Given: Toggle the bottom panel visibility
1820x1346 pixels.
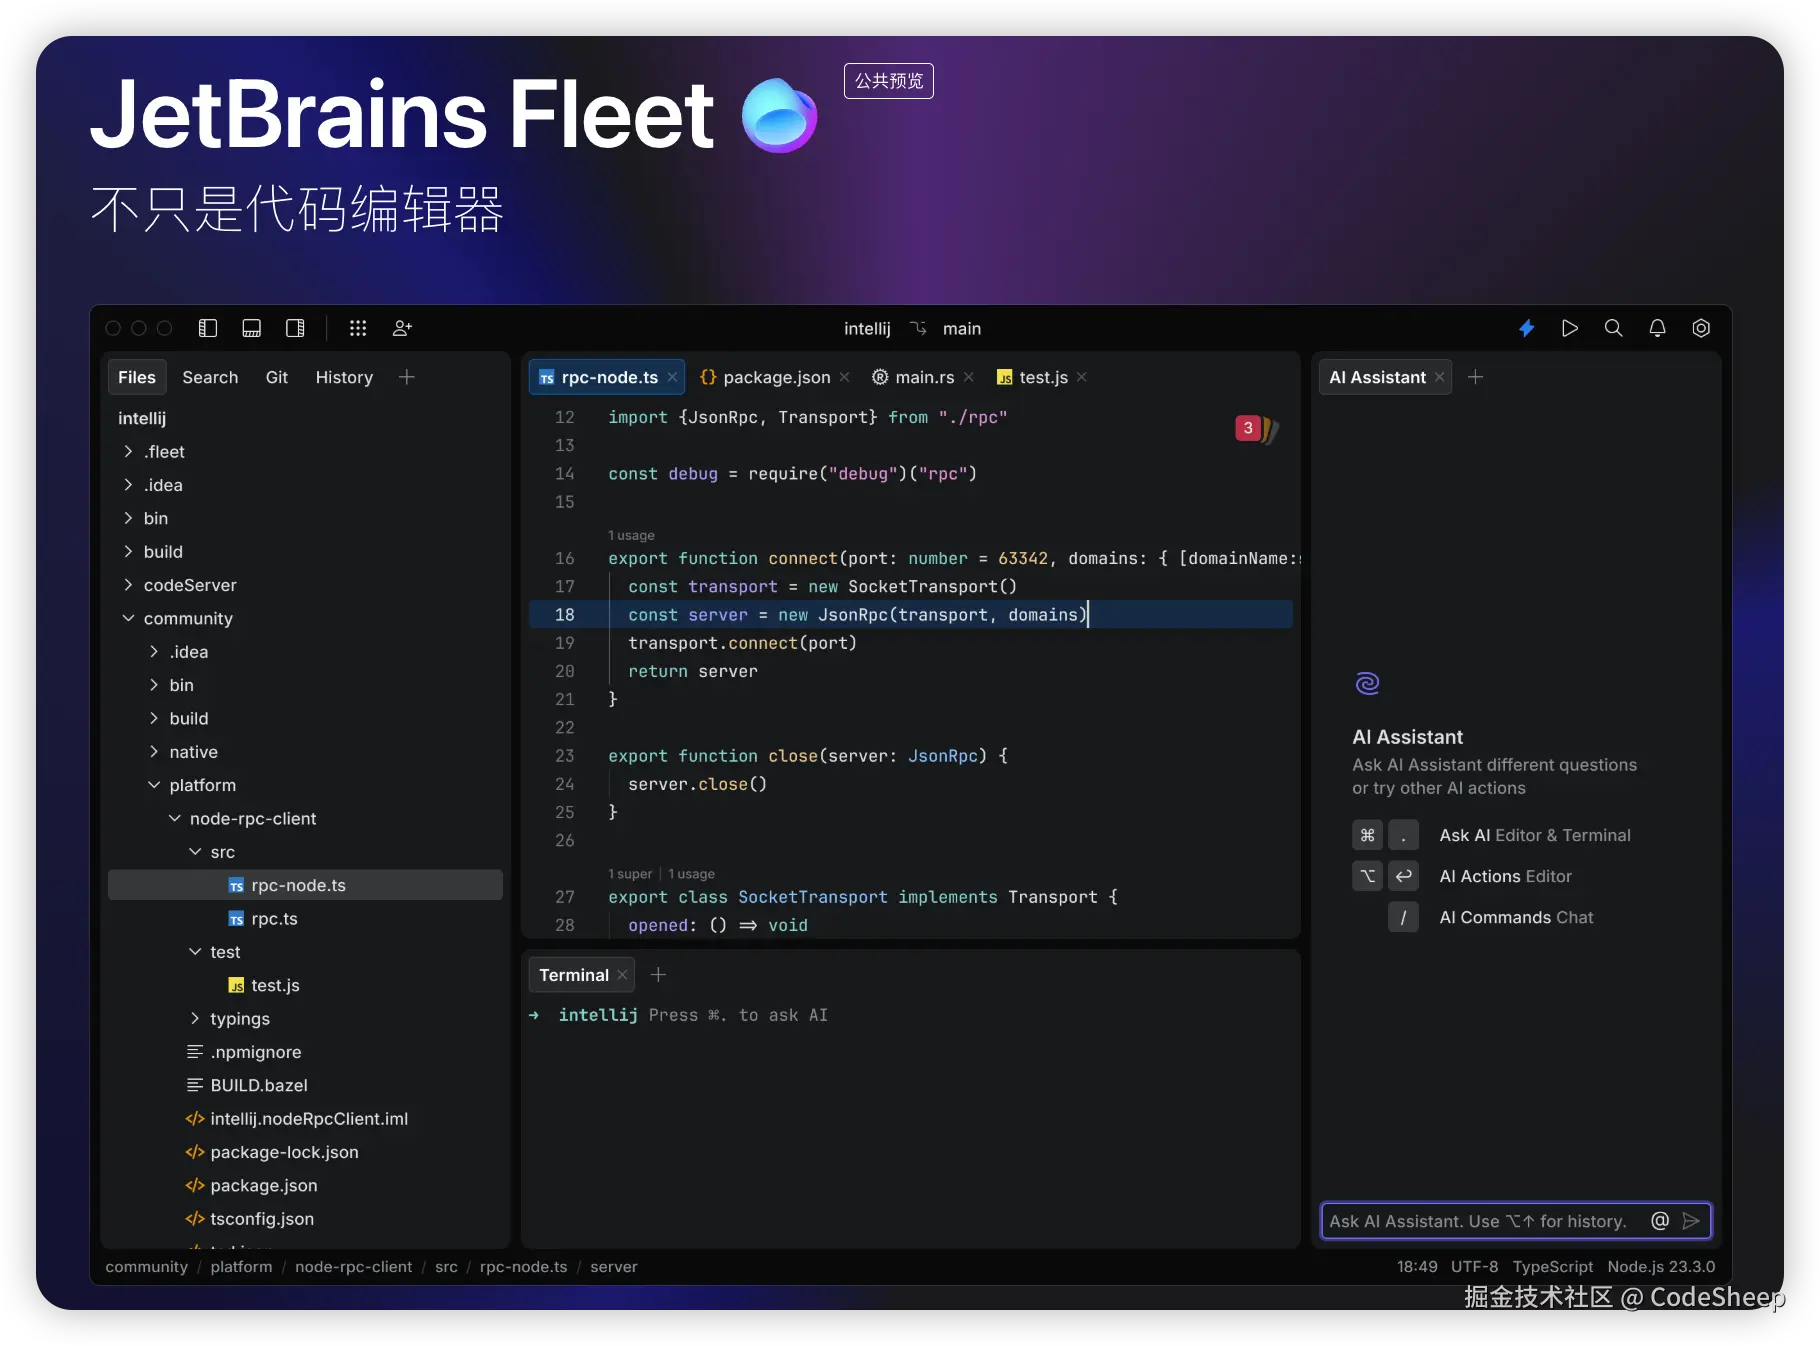Looking at the screenshot, I should click(252, 328).
